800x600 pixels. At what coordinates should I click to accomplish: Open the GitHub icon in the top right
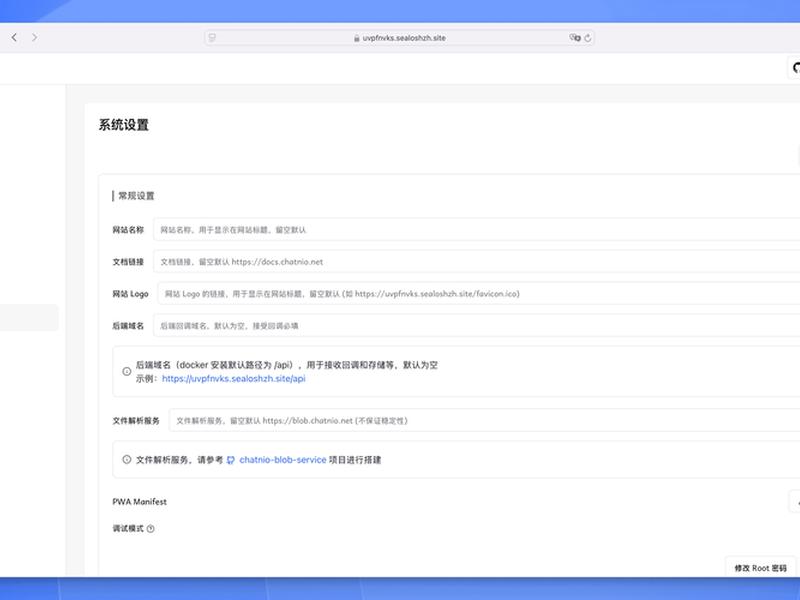[x=795, y=68]
